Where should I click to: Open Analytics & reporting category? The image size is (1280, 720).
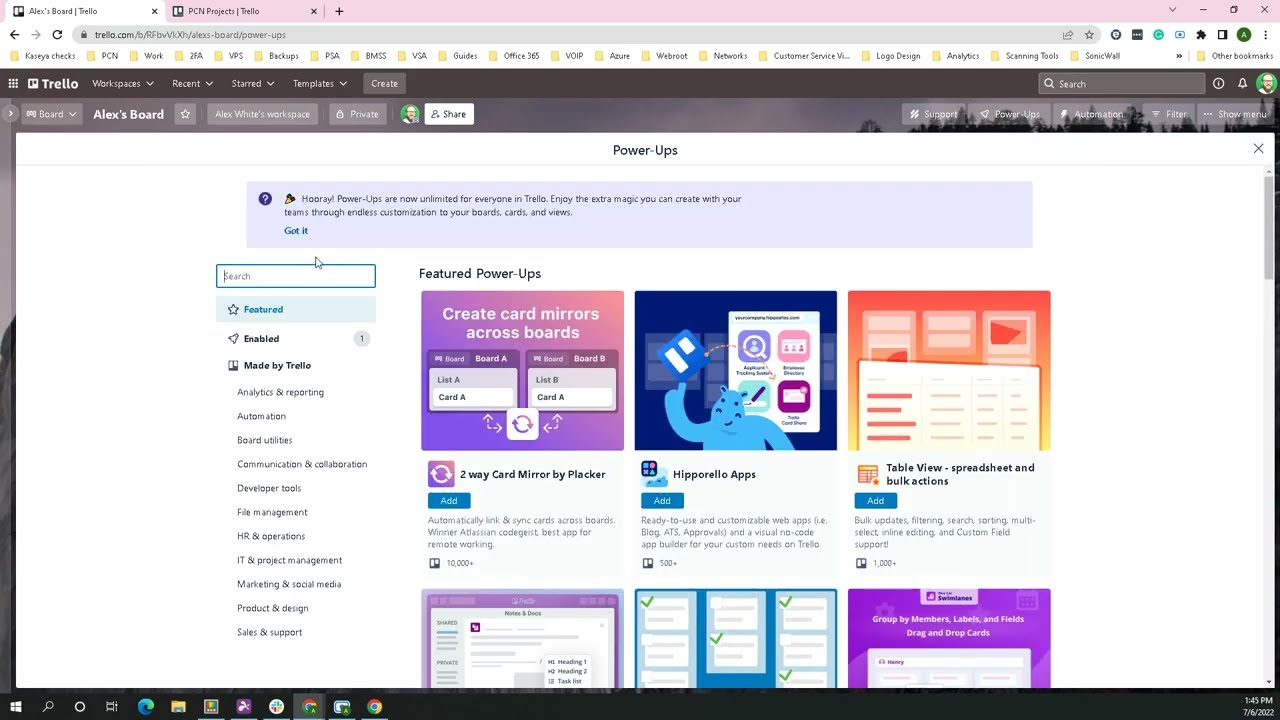click(280, 392)
